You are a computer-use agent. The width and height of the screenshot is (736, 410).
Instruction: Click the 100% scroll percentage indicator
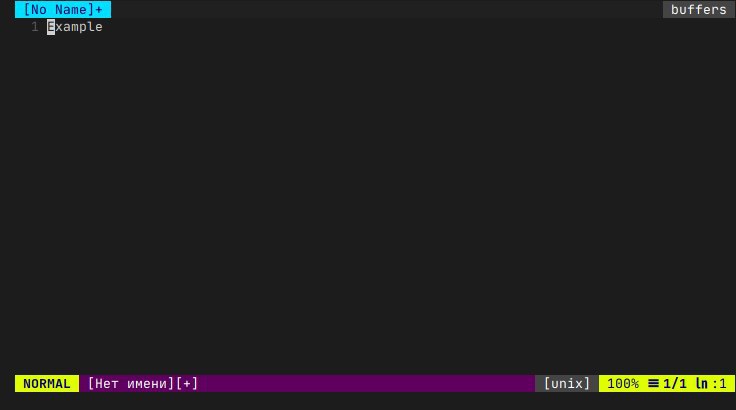tap(622, 383)
